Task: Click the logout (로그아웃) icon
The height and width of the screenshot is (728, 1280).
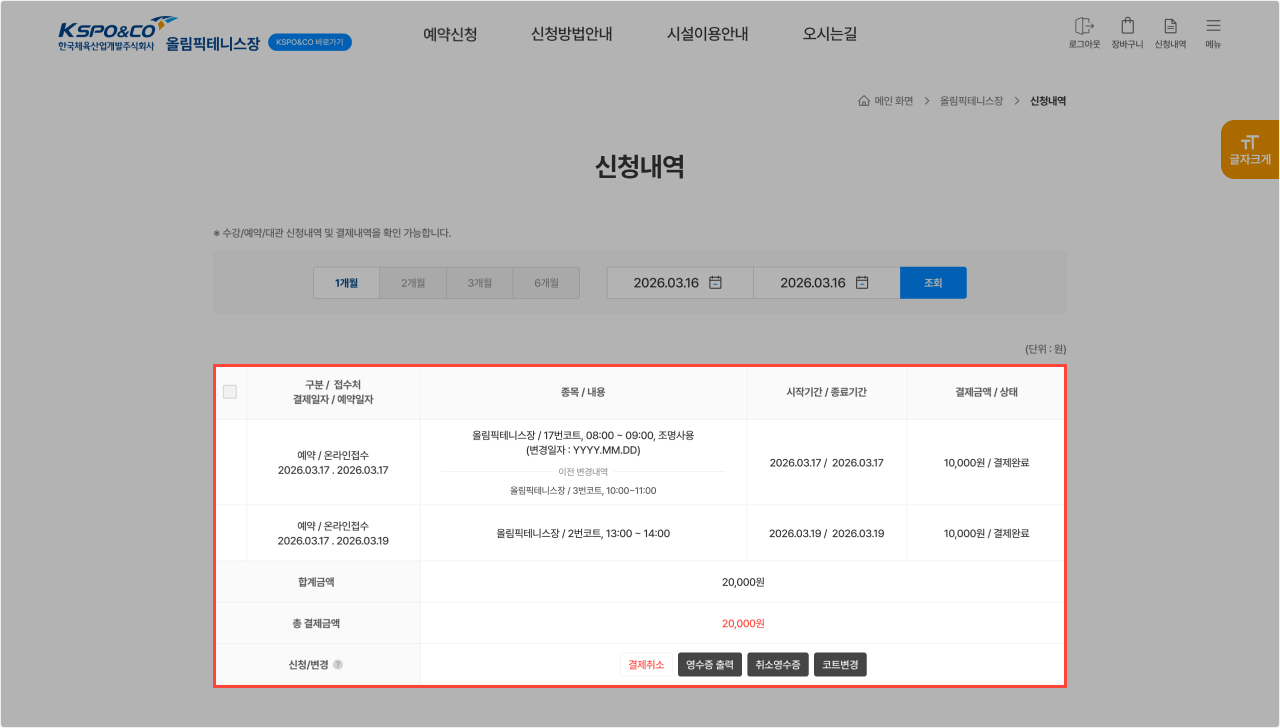Action: click(x=1084, y=26)
